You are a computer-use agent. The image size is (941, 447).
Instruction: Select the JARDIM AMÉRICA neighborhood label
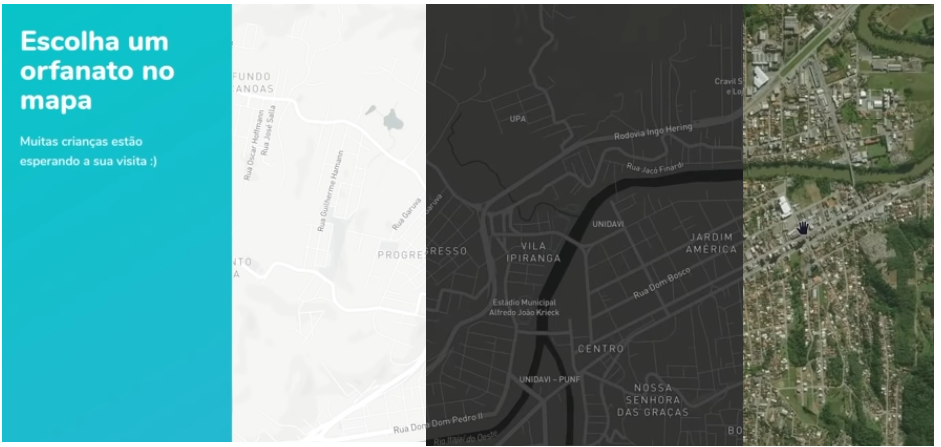711,243
